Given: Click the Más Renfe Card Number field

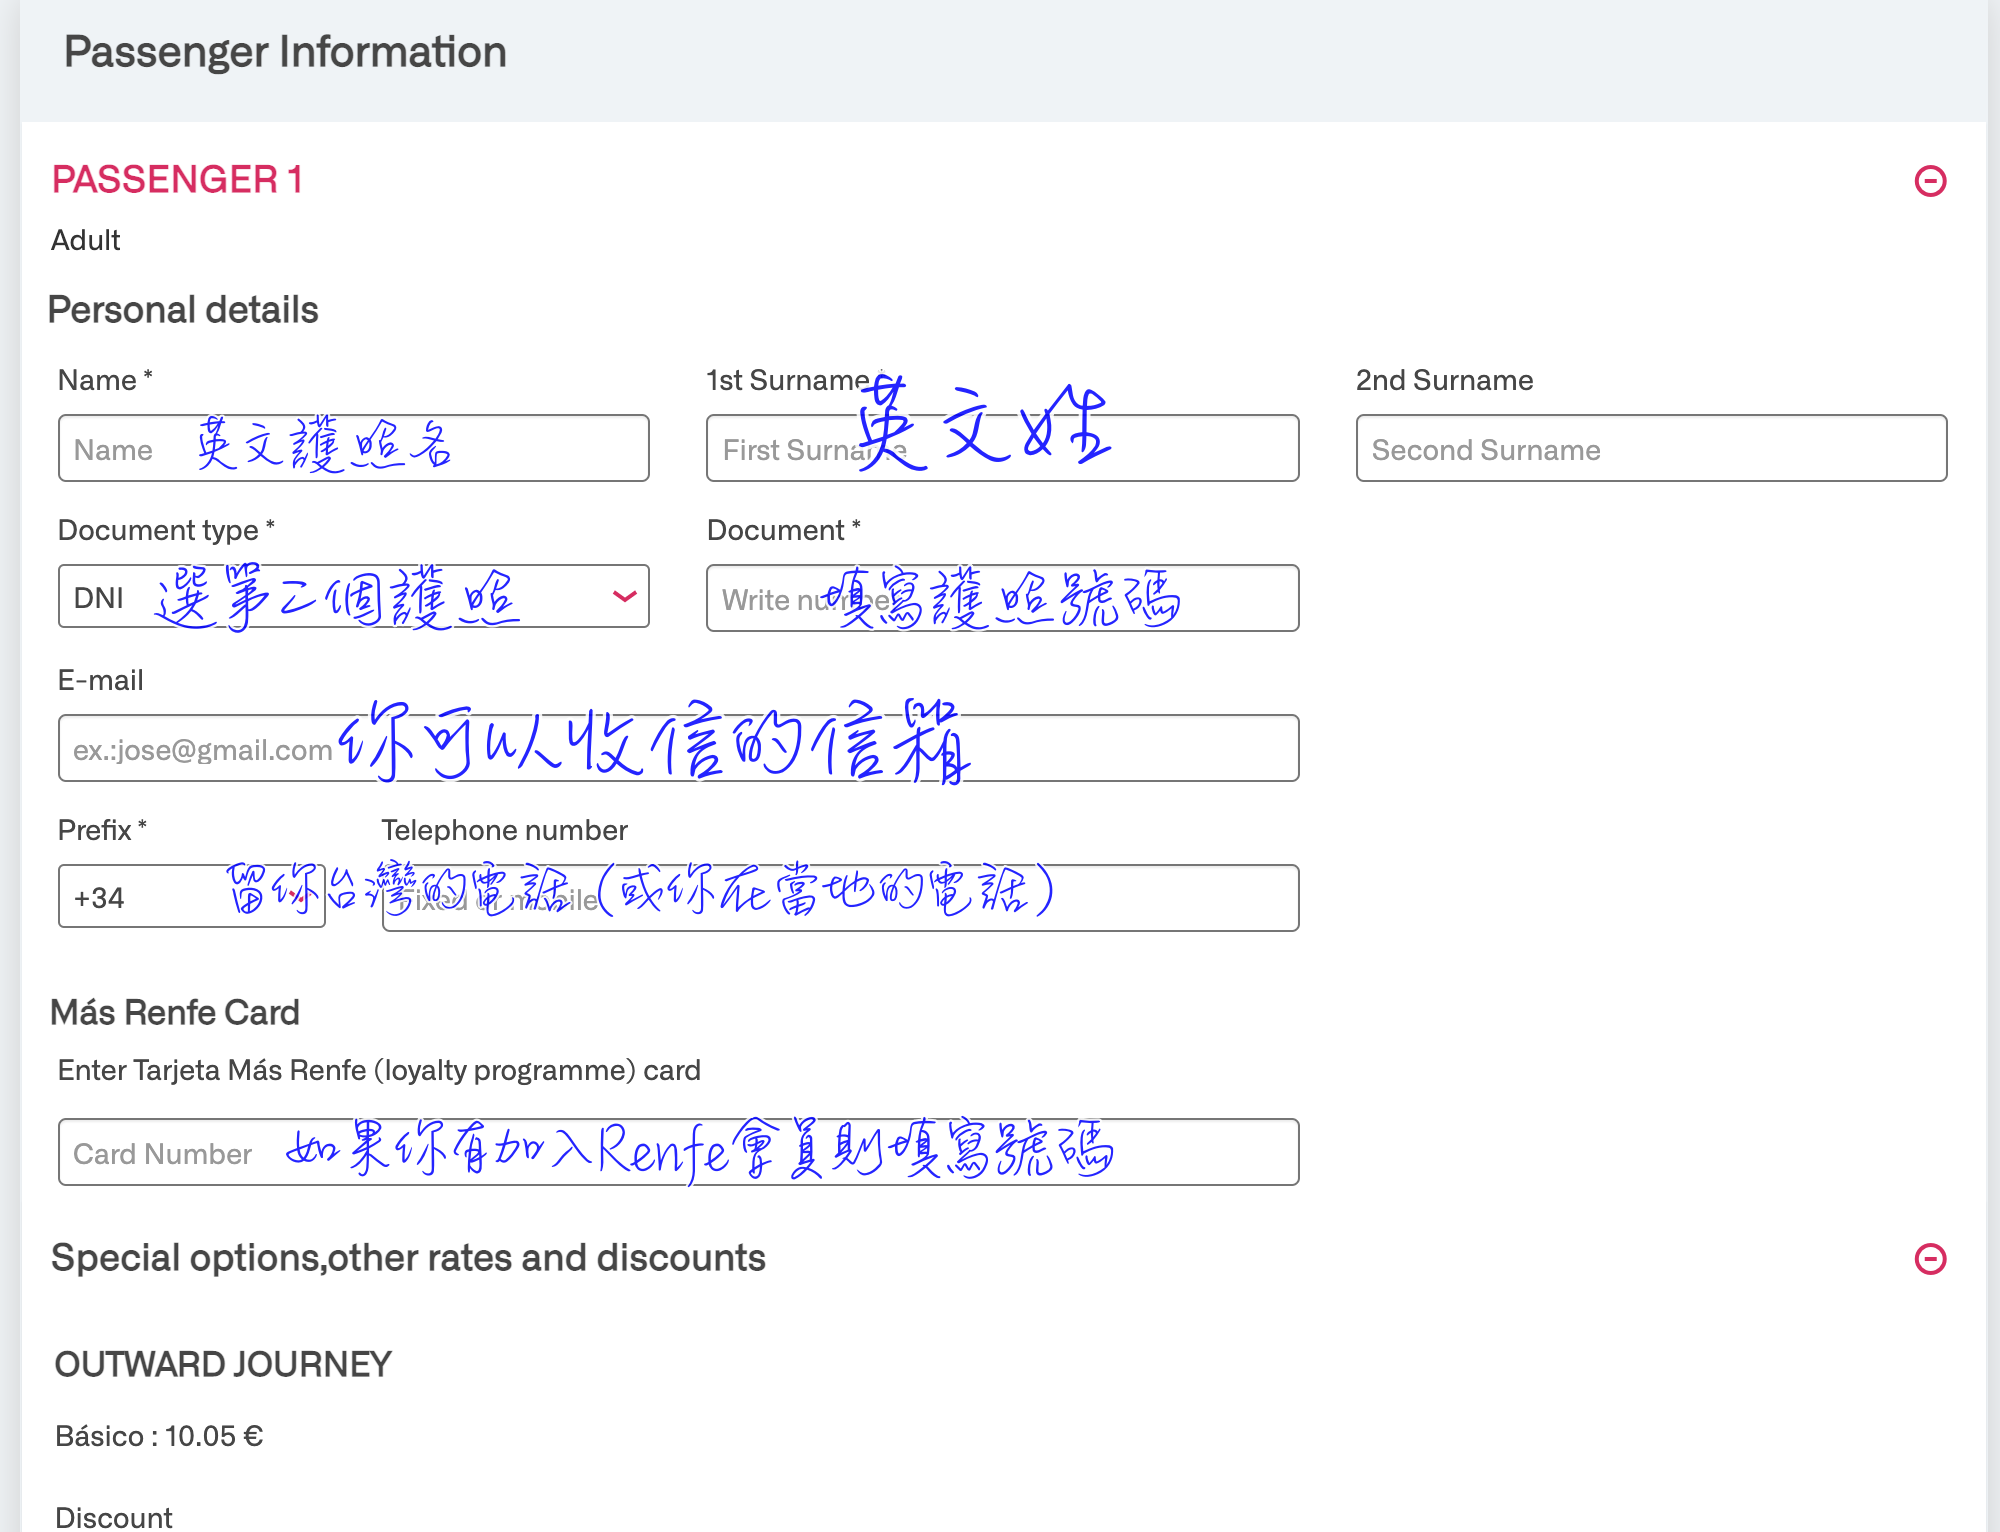Looking at the screenshot, I should pyautogui.click(x=678, y=1152).
